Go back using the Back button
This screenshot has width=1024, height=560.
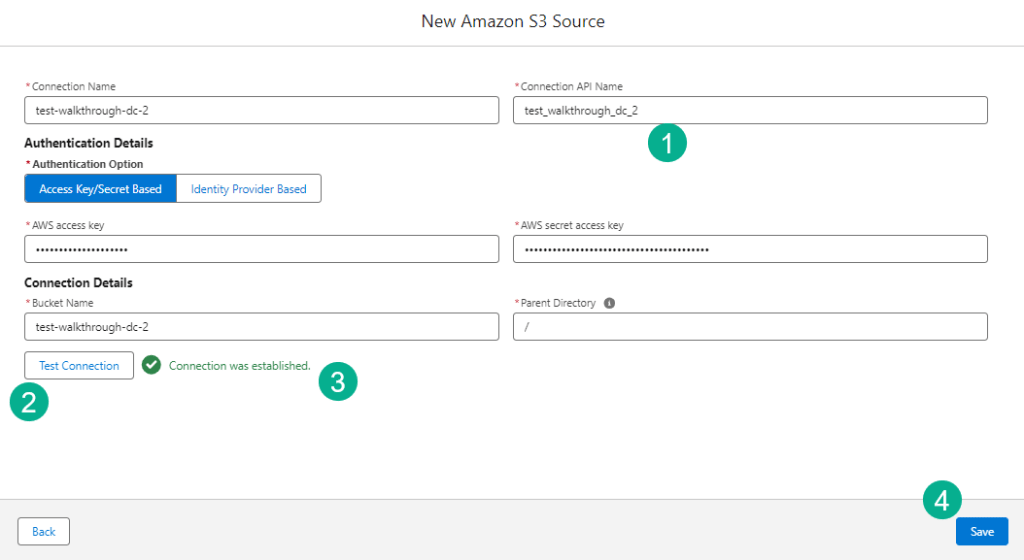click(44, 531)
